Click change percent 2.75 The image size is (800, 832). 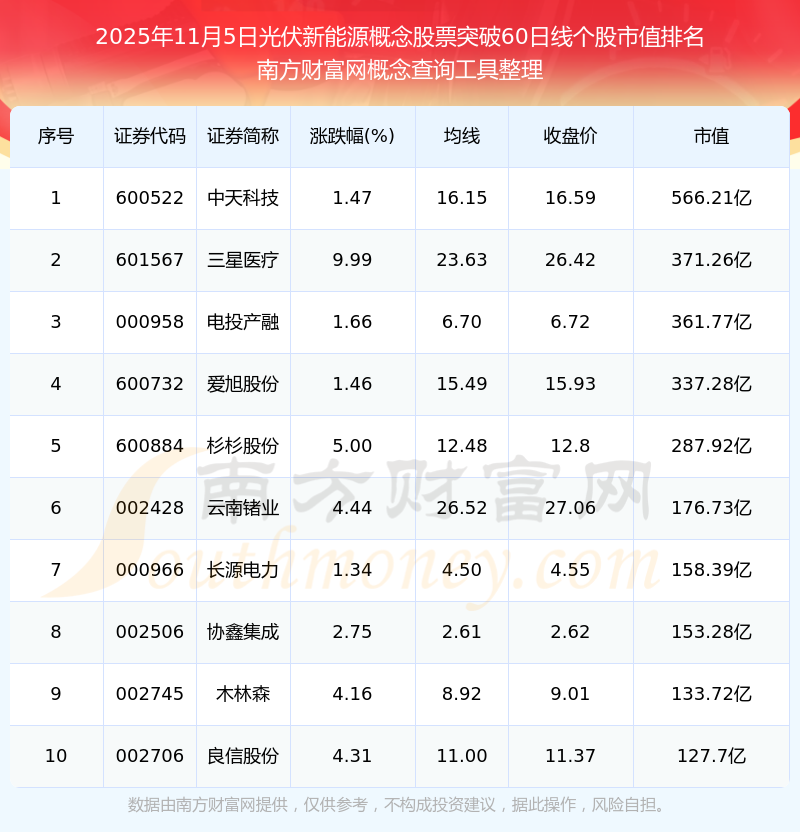[x=352, y=632]
